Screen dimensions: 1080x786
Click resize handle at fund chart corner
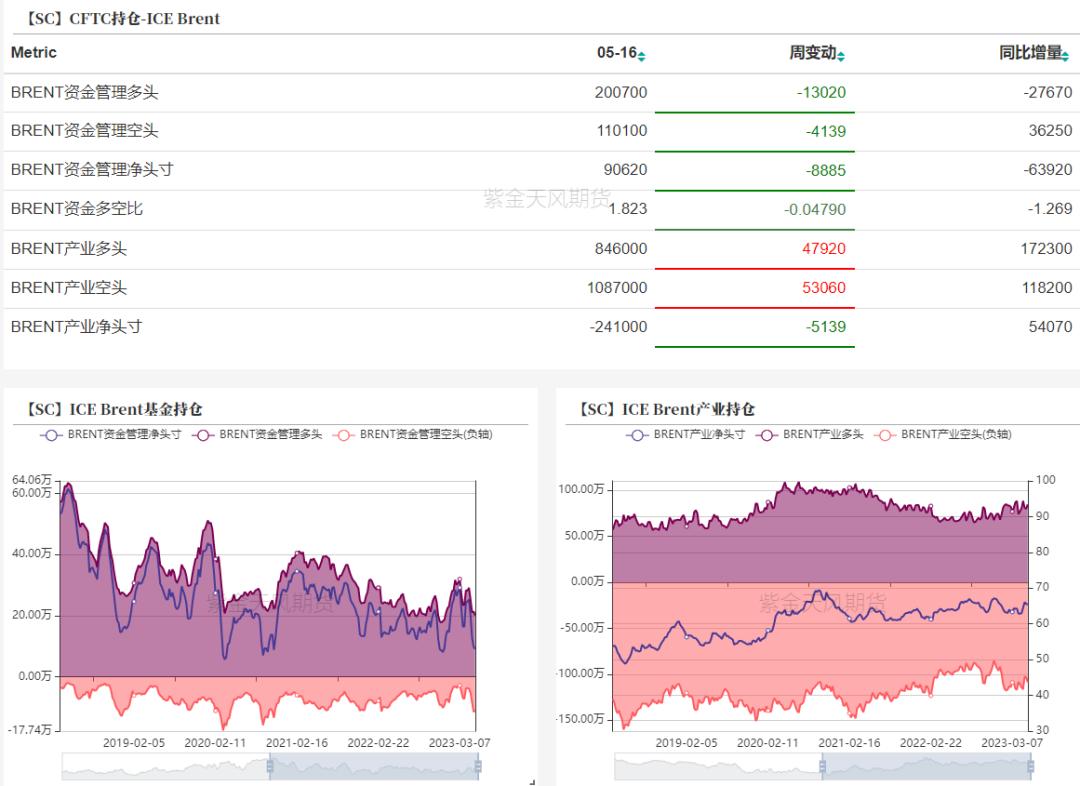pos(532,781)
